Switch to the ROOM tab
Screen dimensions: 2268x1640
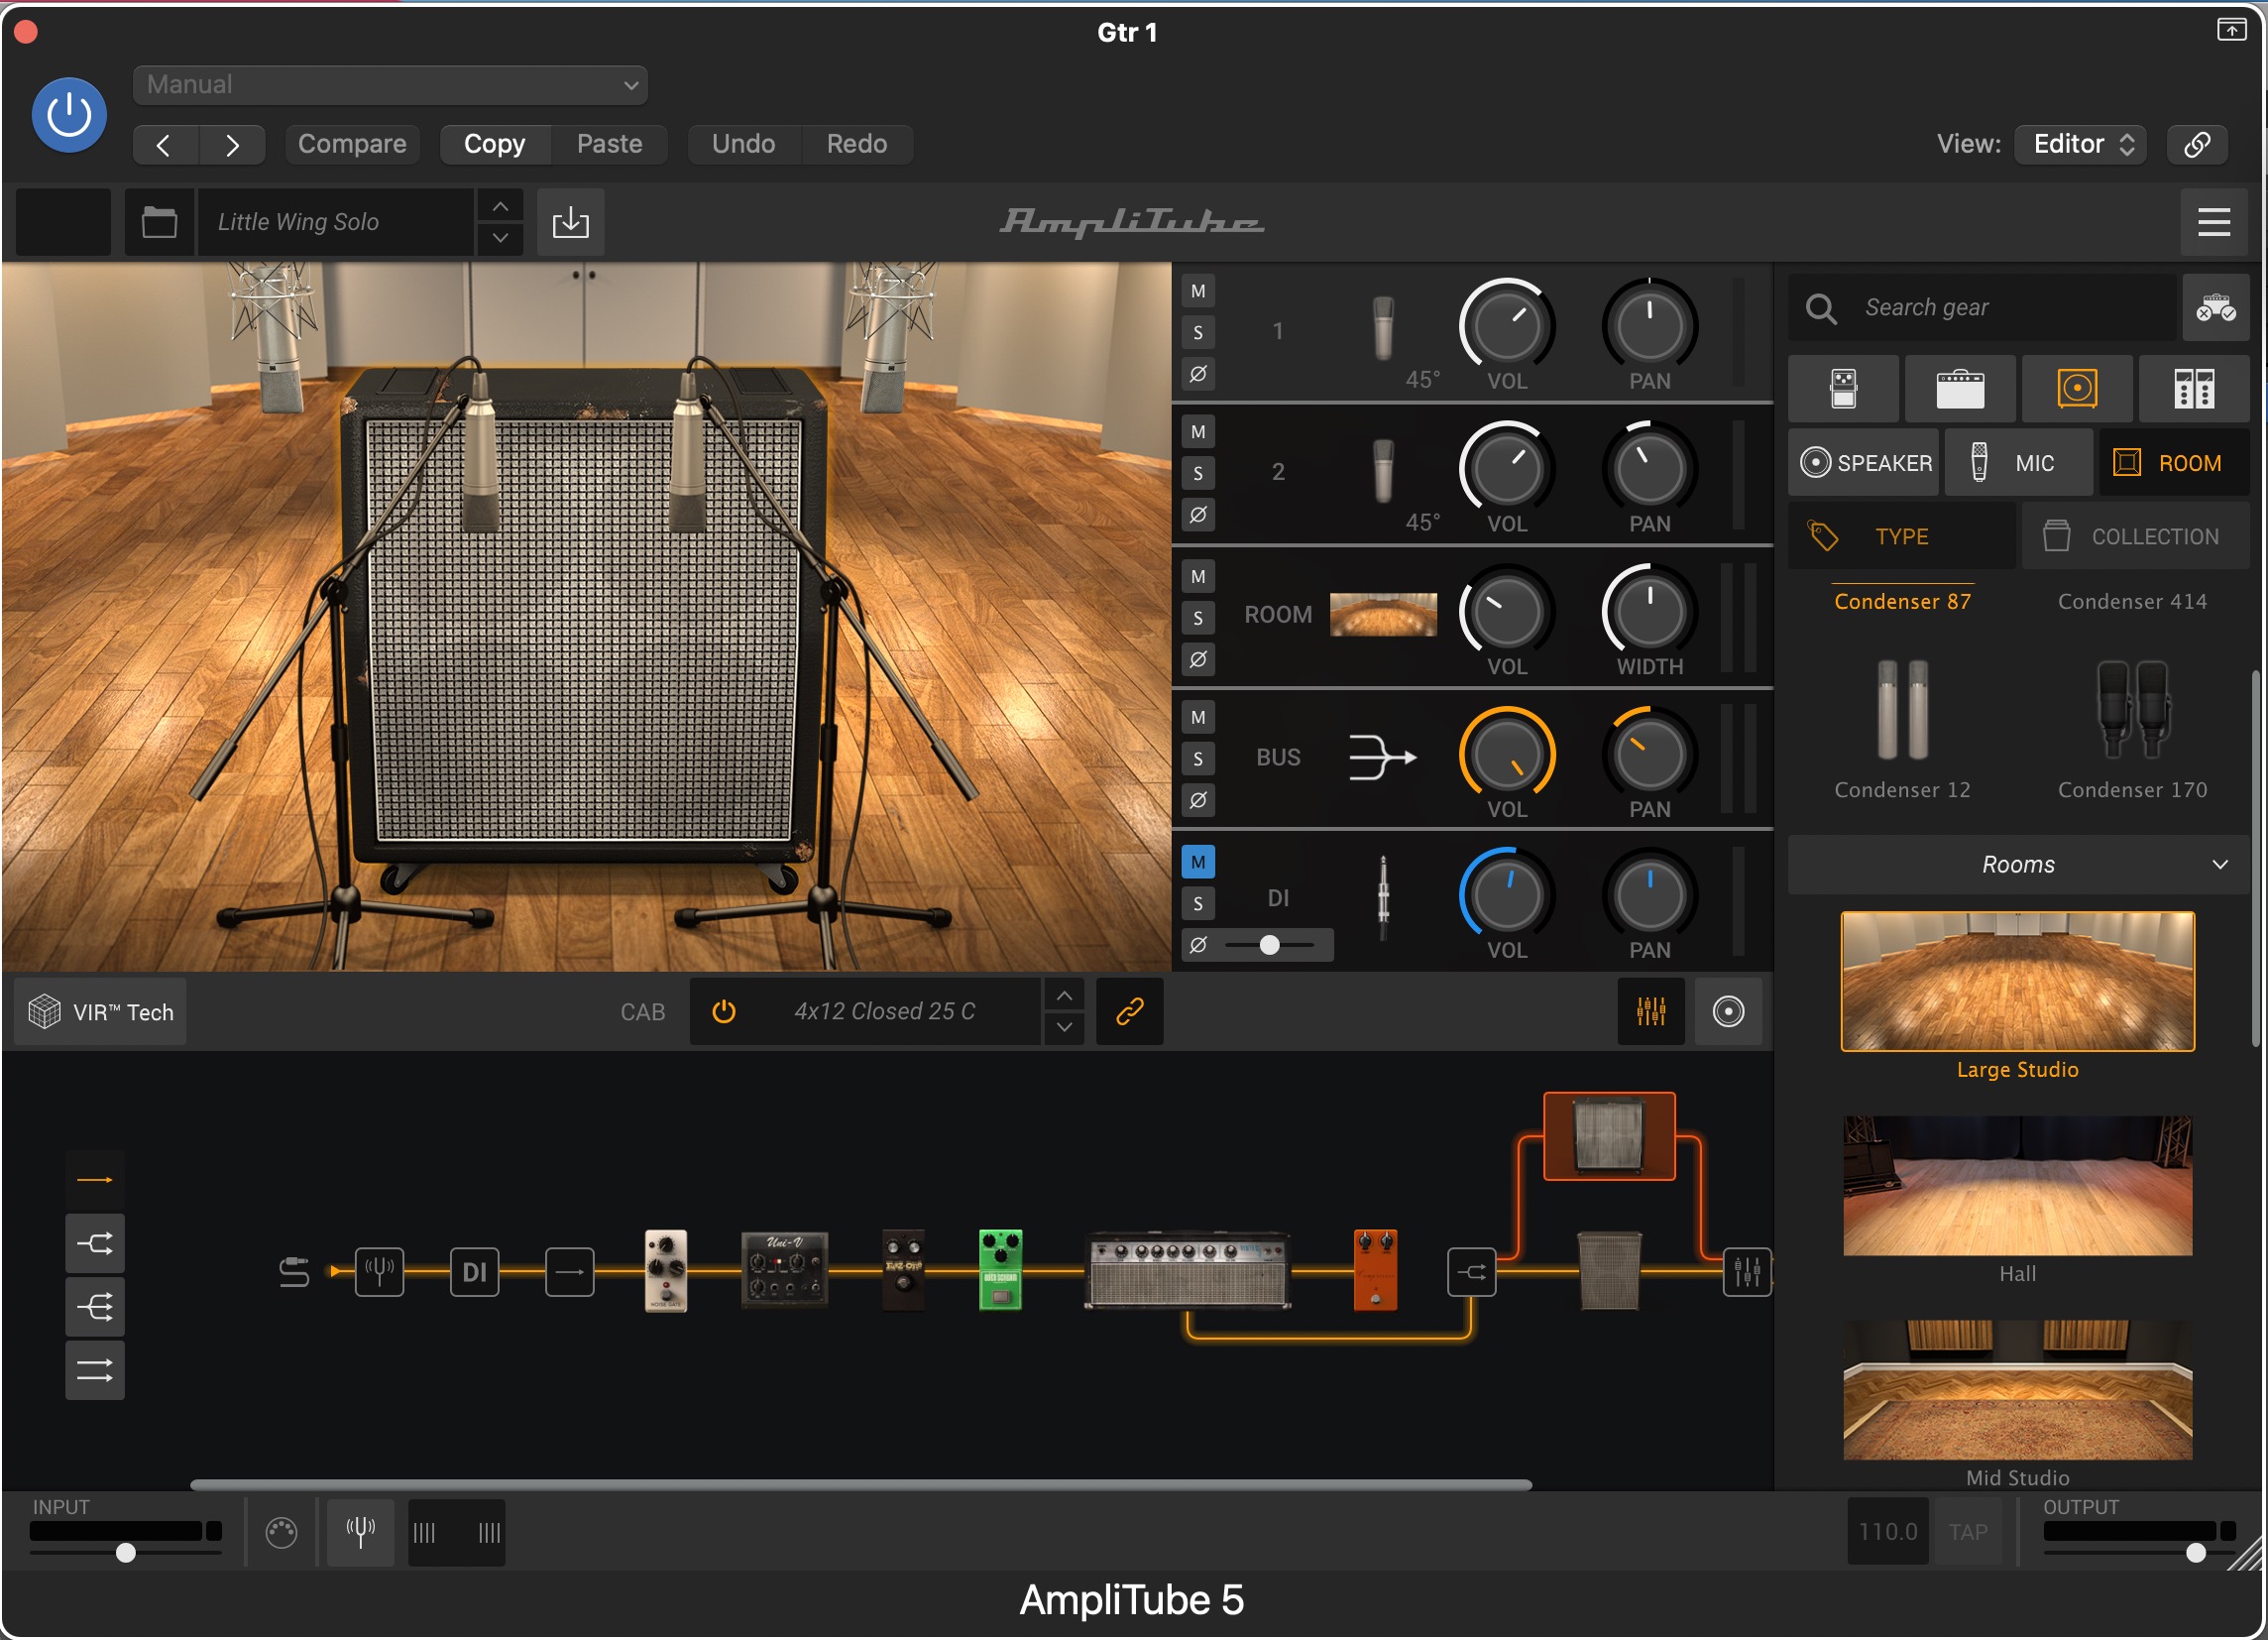pos(2174,463)
